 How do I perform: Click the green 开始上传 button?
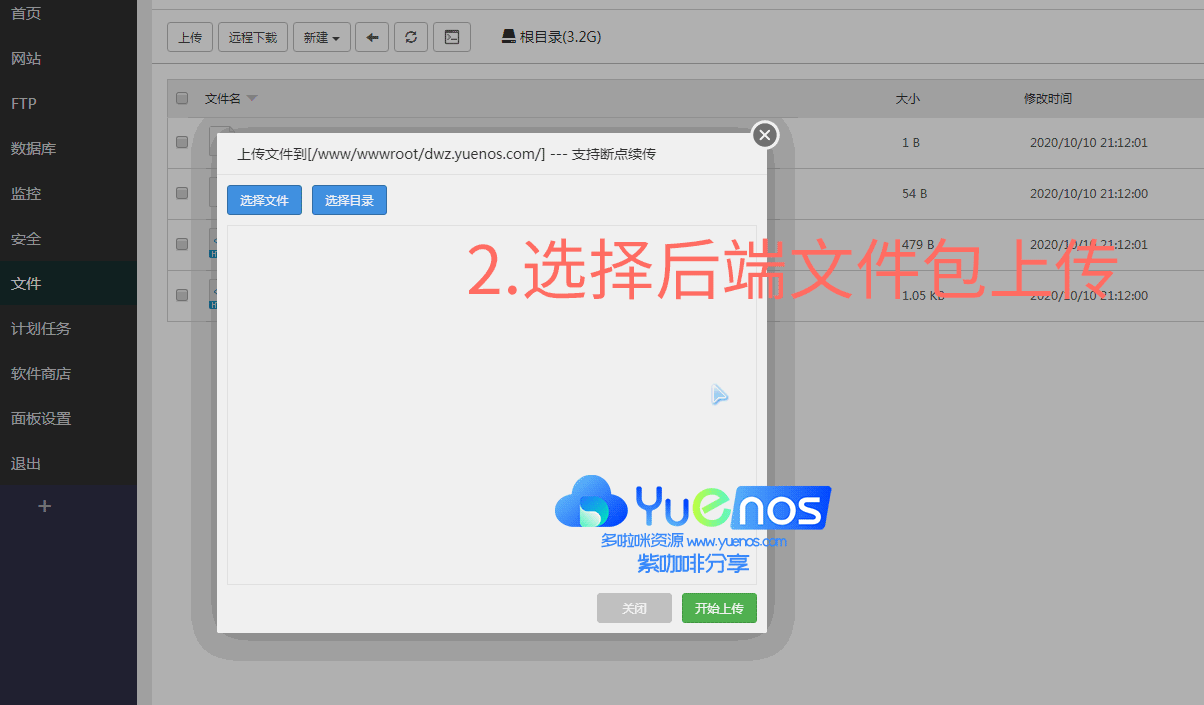point(719,608)
